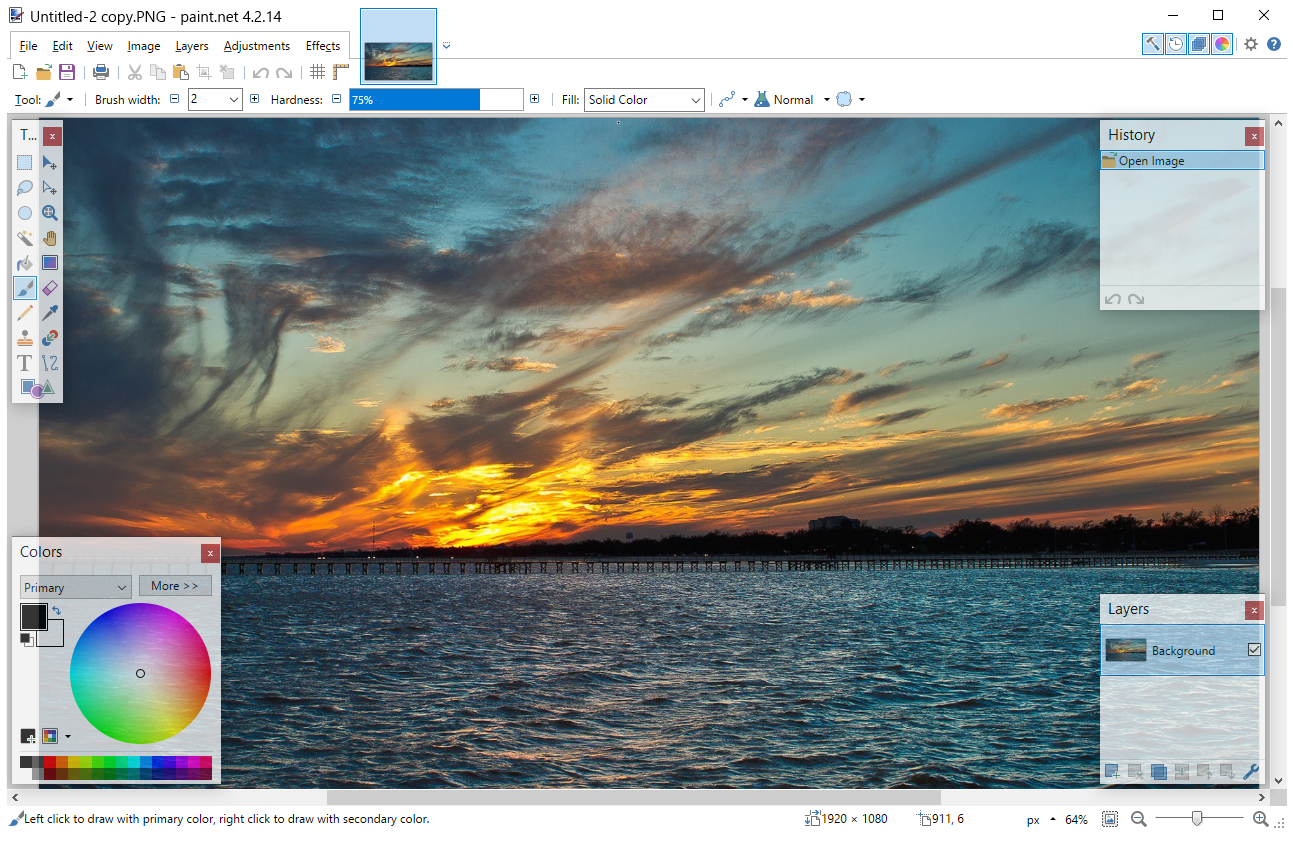Open the Help question mark button
The image size is (1293, 862).
1274,44
